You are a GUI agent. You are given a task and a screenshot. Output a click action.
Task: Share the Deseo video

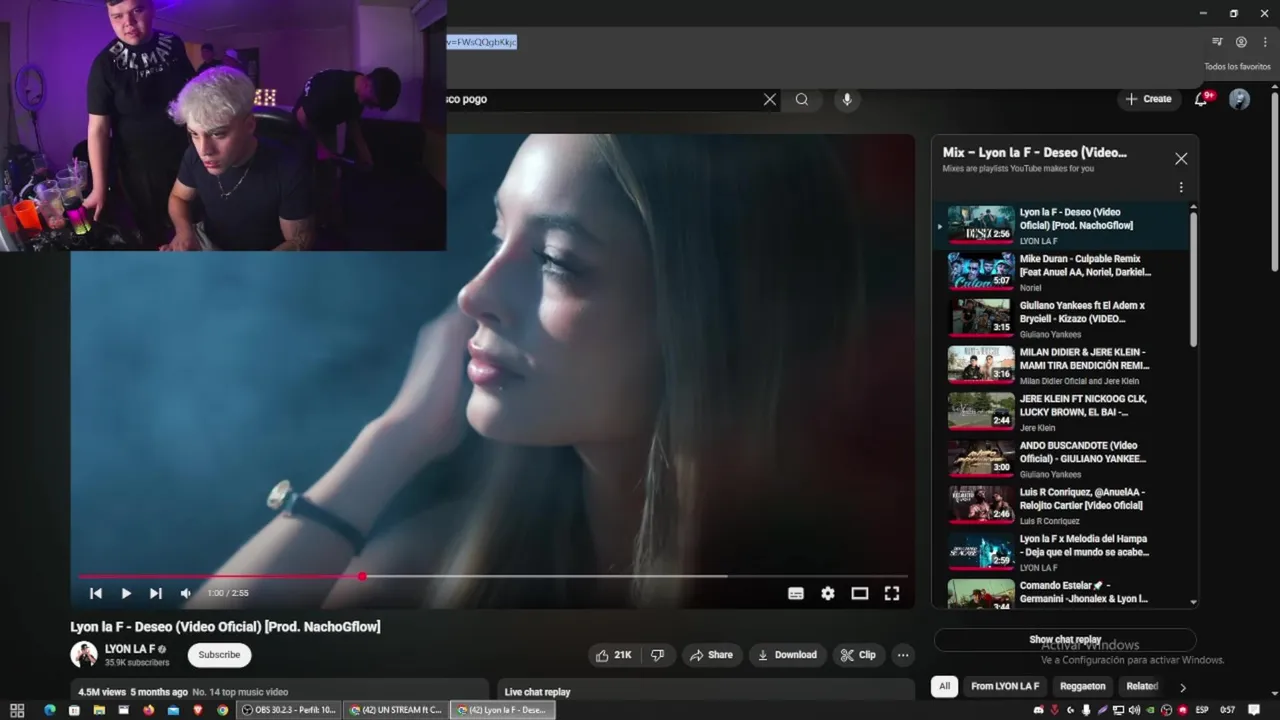pyautogui.click(x=712, y=655)
